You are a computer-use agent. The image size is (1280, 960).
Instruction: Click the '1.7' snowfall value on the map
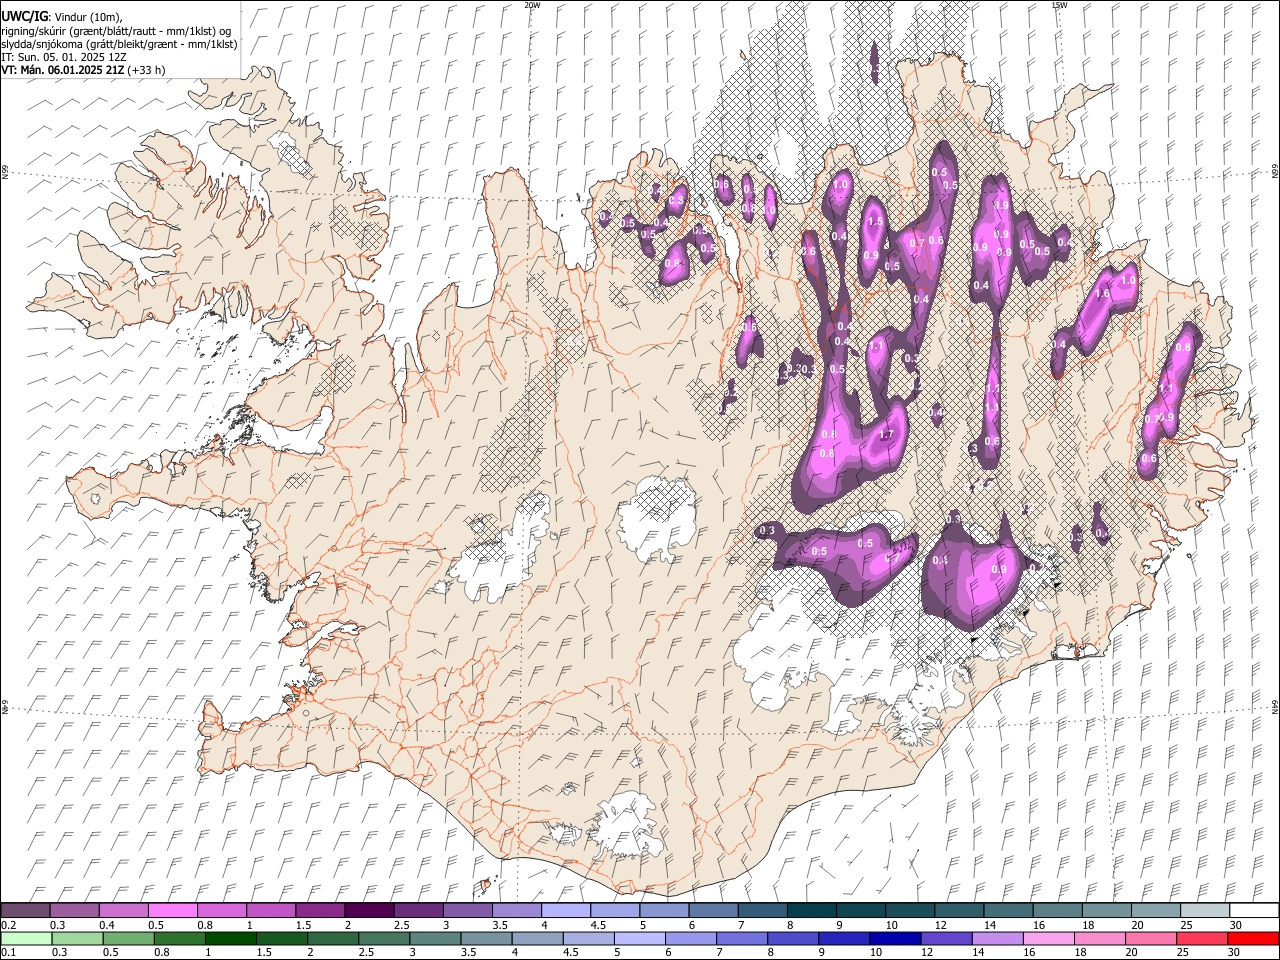click(x=886, y=435)
